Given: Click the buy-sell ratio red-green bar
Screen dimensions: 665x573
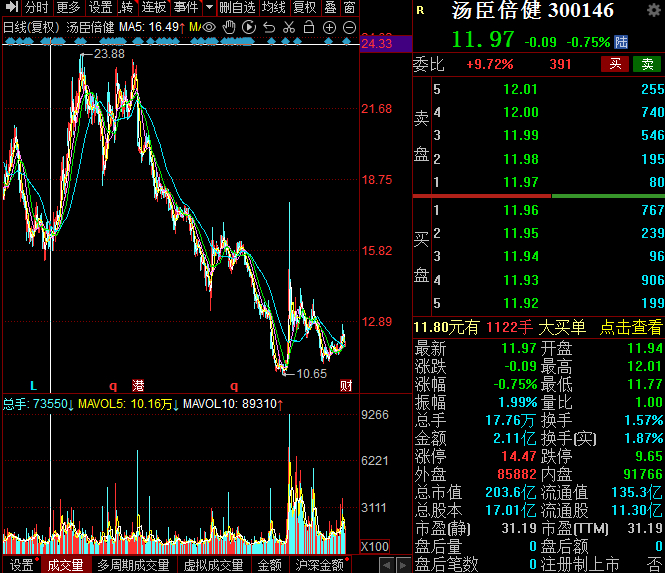Looking at the screenshot, I should coord(539,196).
